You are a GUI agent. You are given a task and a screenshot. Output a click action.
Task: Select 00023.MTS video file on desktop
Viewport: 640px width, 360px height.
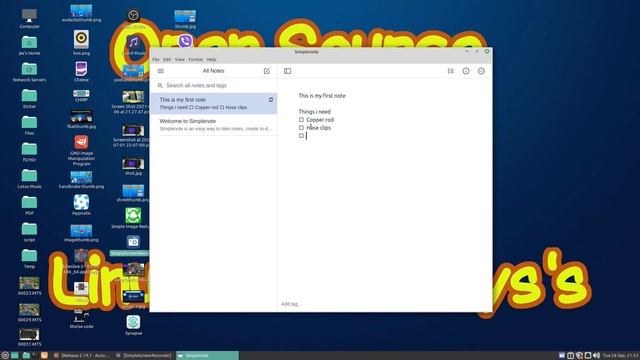29,285
